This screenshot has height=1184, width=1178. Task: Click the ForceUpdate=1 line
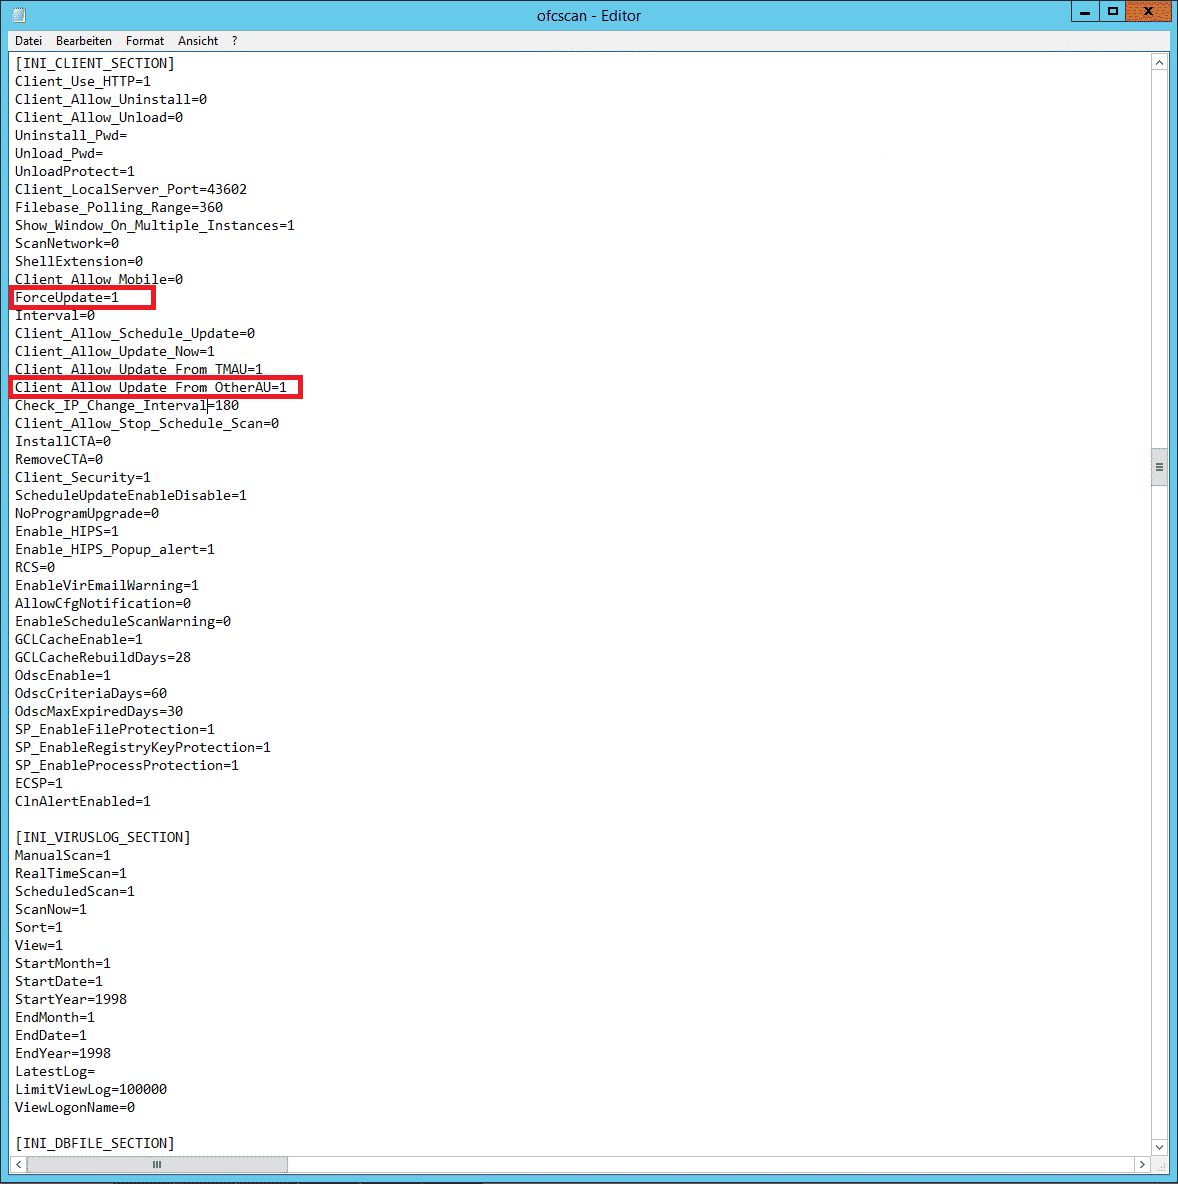pyautogui.click(x=66, y=298)
